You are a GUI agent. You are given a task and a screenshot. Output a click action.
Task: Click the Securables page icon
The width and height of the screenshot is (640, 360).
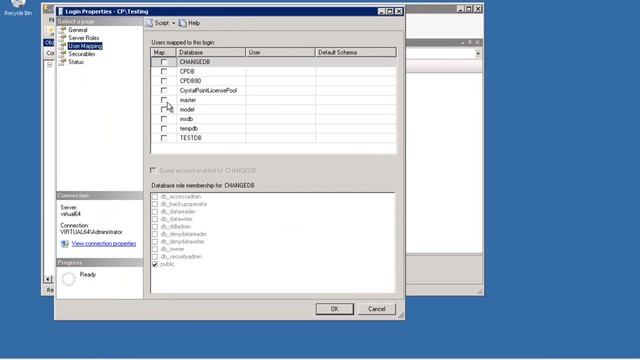(x=62, y=54)
